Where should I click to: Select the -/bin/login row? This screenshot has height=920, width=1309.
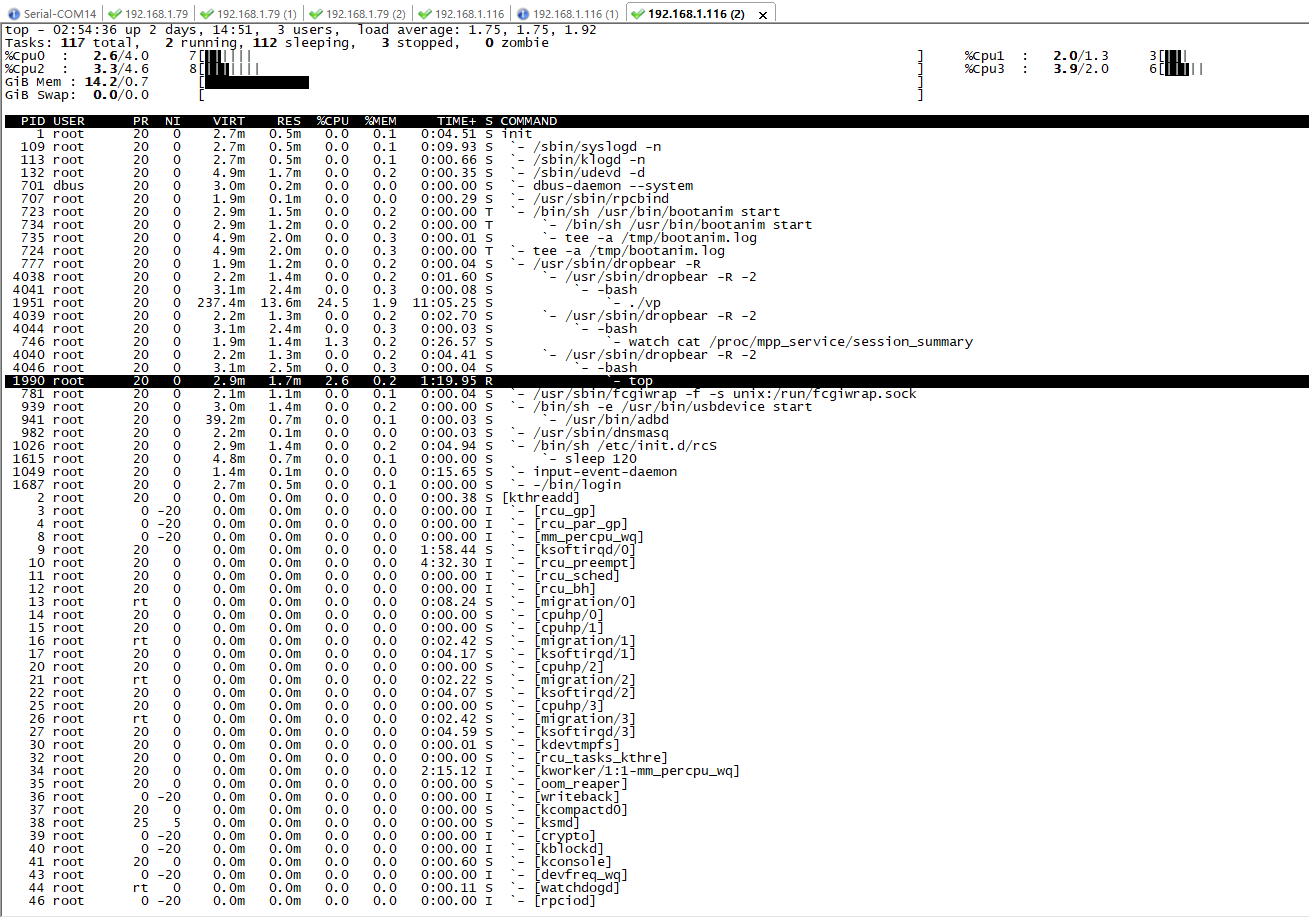pos(654,485)
